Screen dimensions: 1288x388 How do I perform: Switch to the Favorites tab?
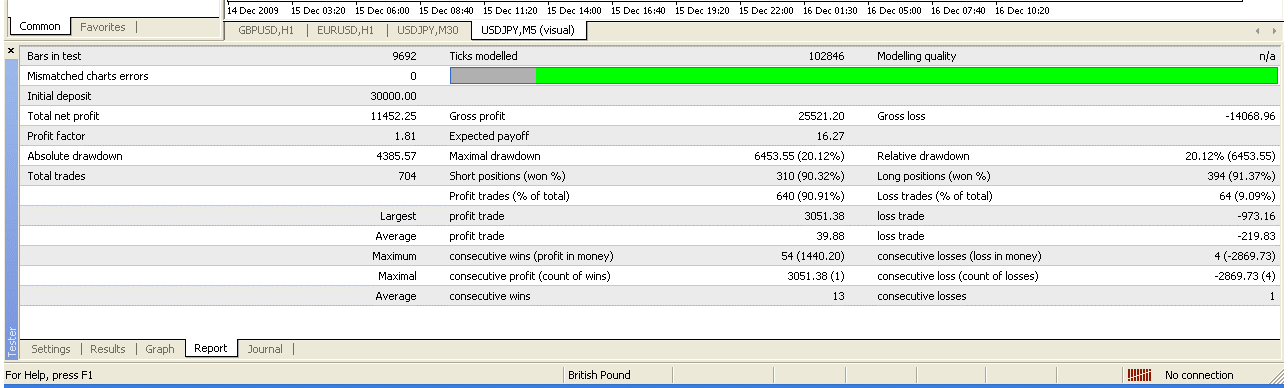tap(103, 27)
